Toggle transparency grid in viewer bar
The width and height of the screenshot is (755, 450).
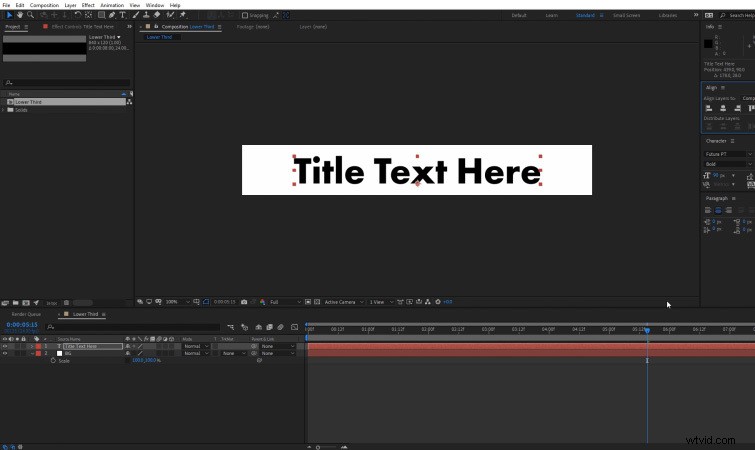[x=317, y=302]
